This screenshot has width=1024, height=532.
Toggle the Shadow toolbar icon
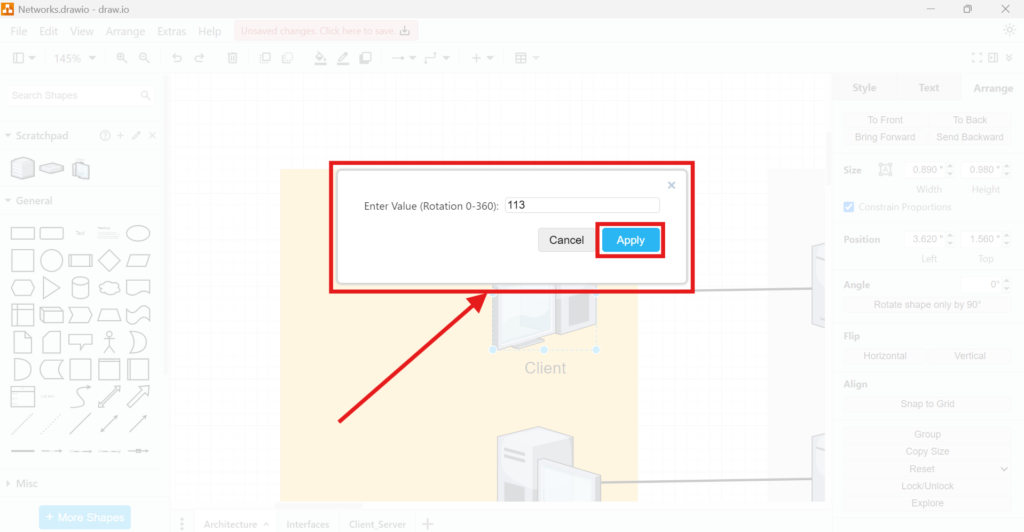(366, 58)
